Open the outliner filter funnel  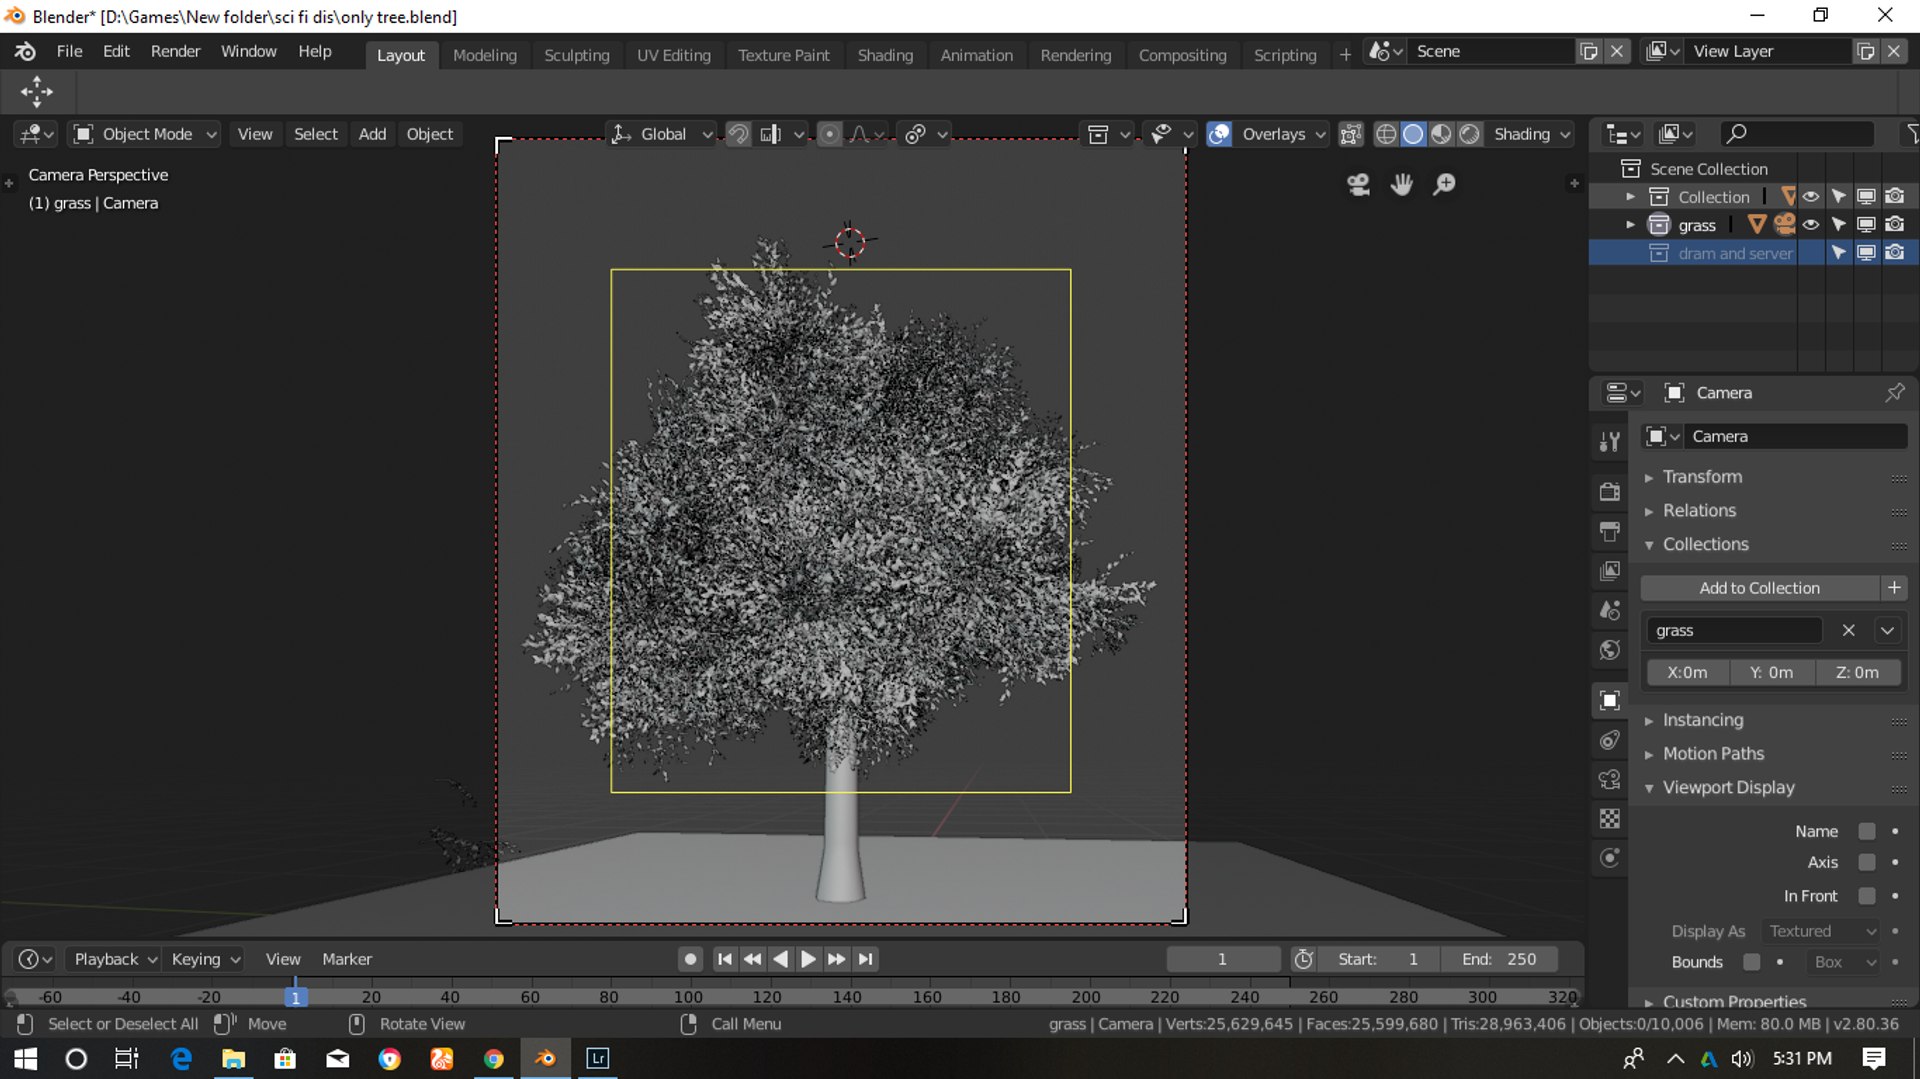pyautogui.click(x=1911, y=134)
